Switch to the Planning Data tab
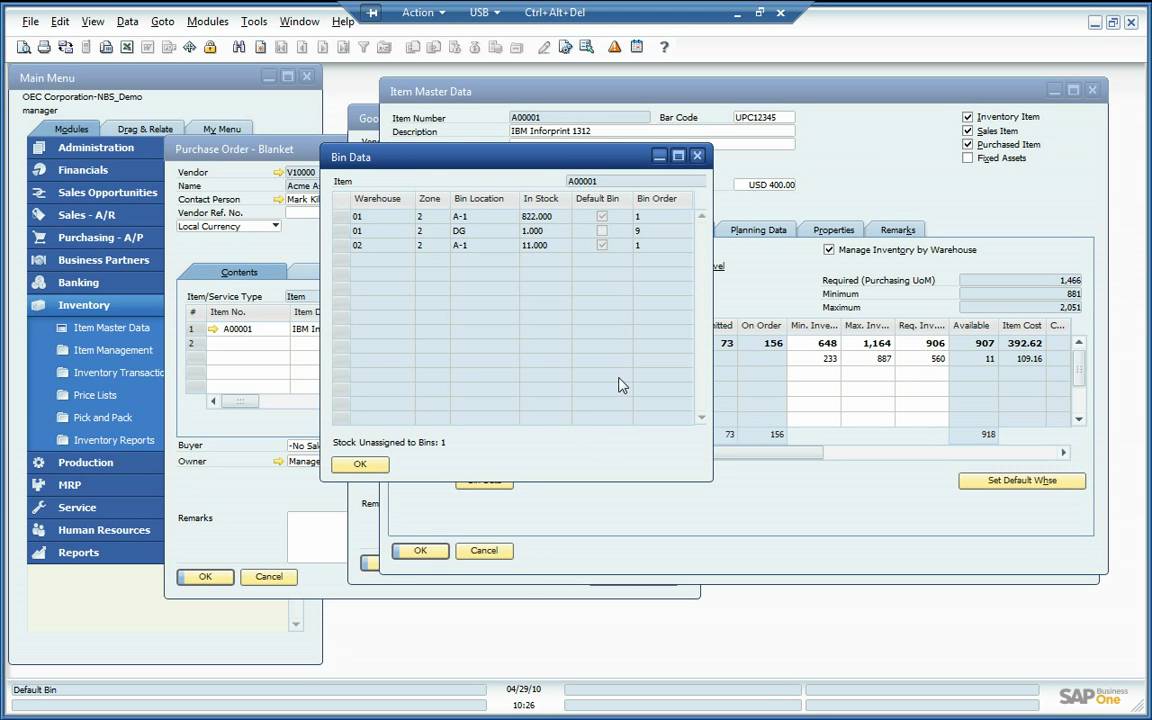The height and width of the screenshot is (720, 1152). coord(758,230)
